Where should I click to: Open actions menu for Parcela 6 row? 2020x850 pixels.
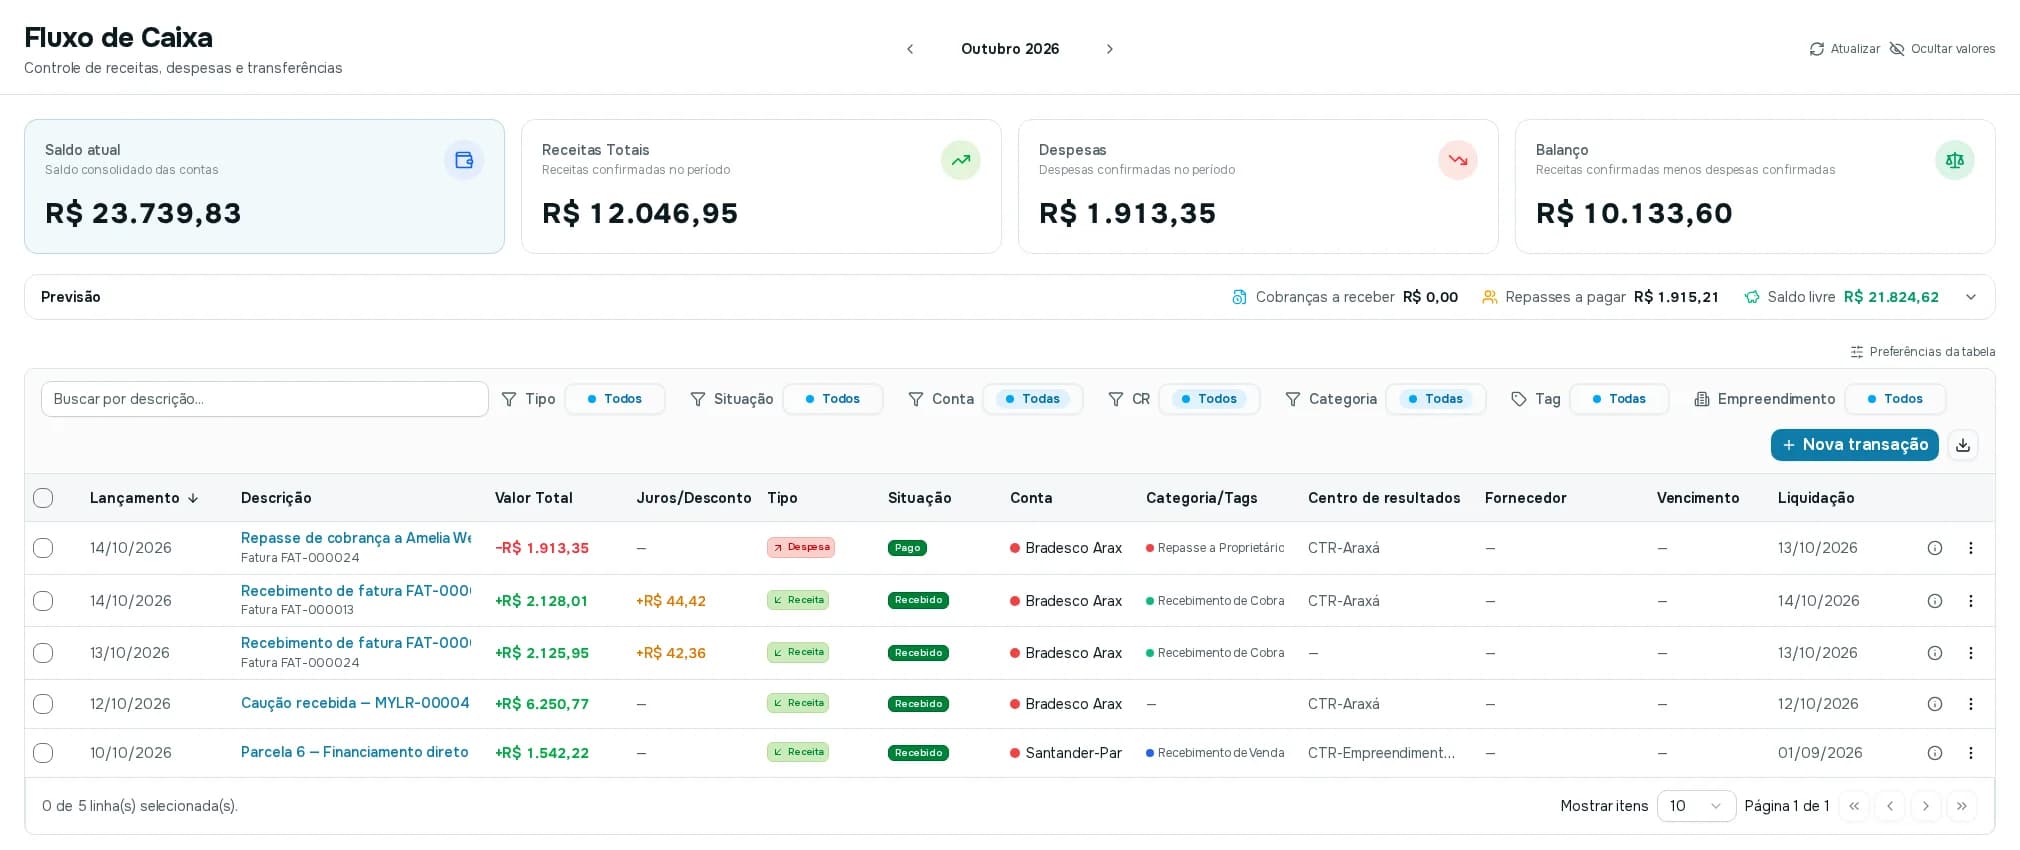(1971, 753)
